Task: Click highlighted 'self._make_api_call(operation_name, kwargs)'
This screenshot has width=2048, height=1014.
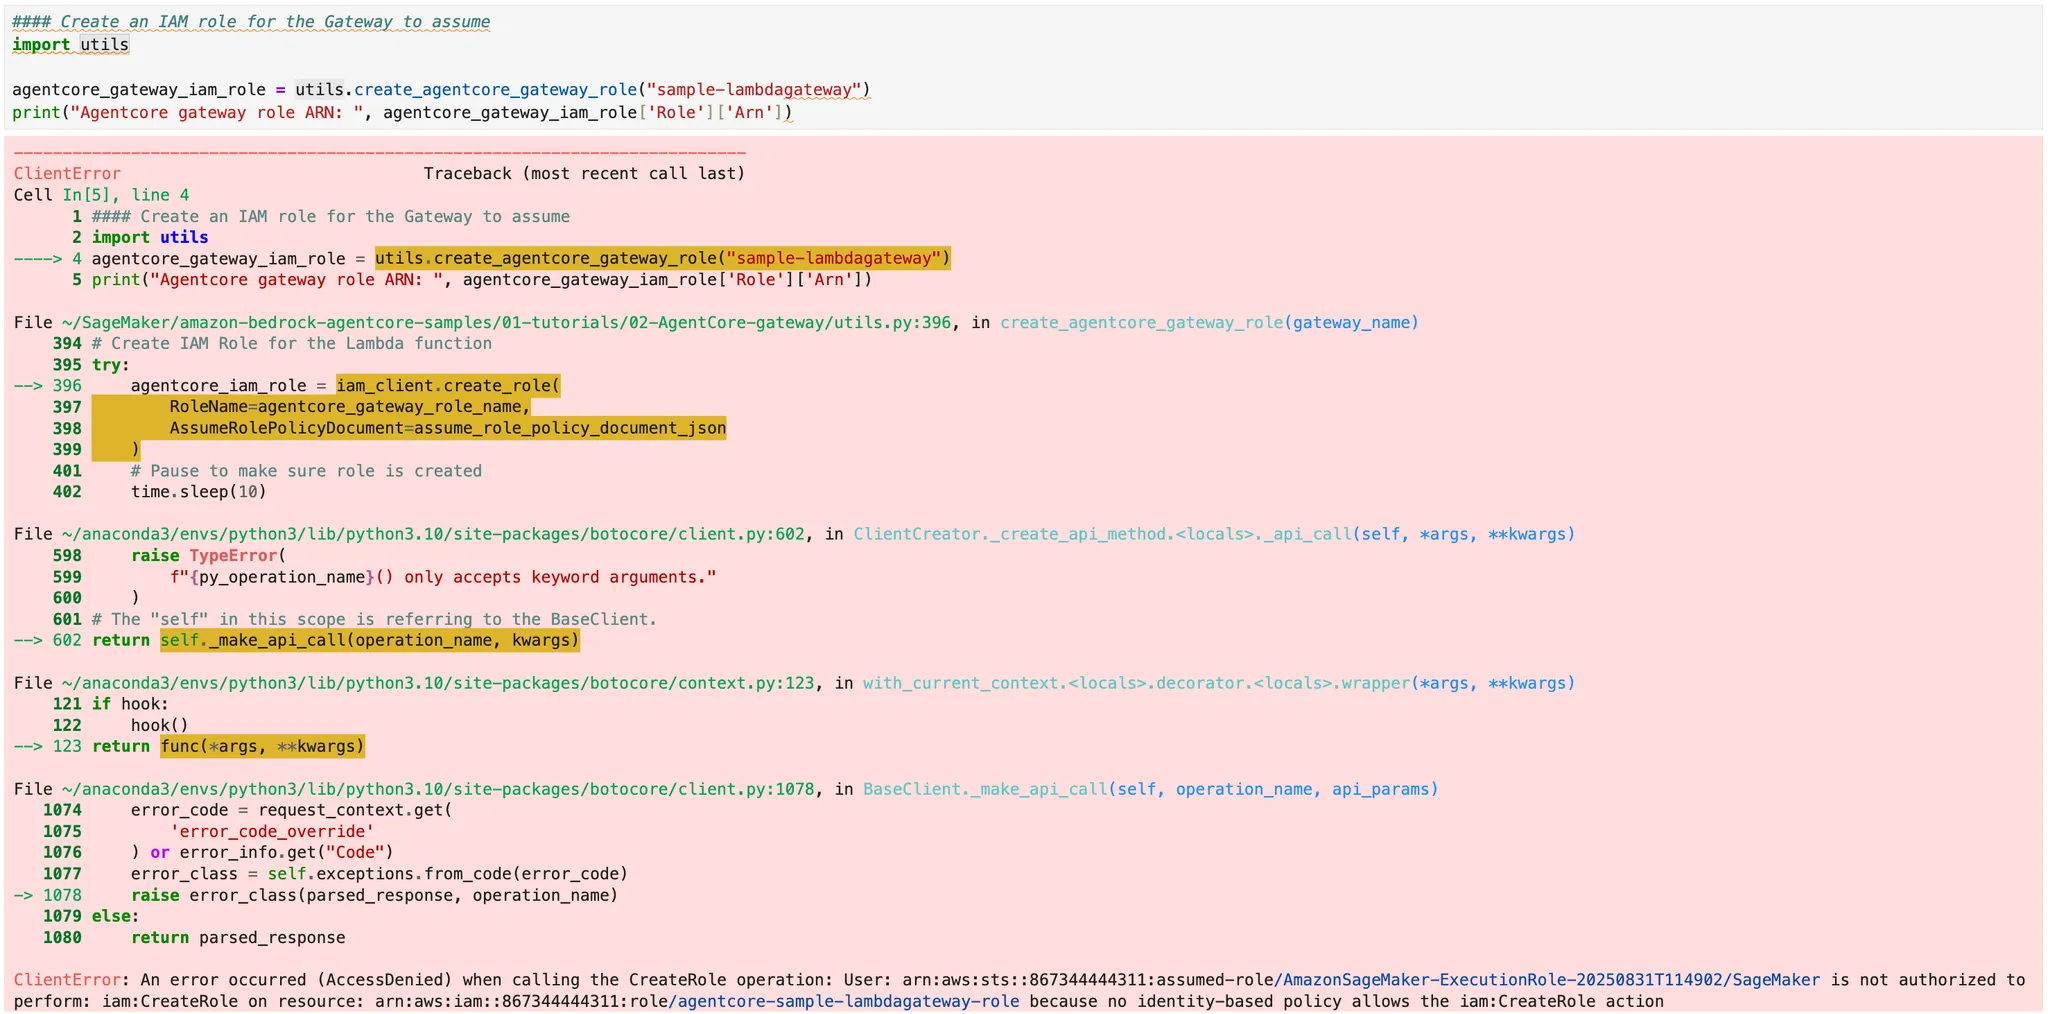Action: (x=370, y=640)
